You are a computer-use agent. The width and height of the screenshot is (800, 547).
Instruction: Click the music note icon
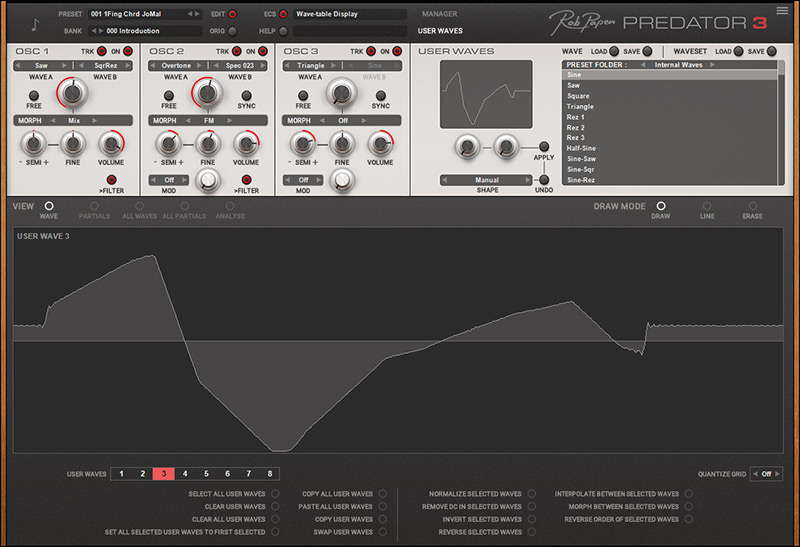35,24
